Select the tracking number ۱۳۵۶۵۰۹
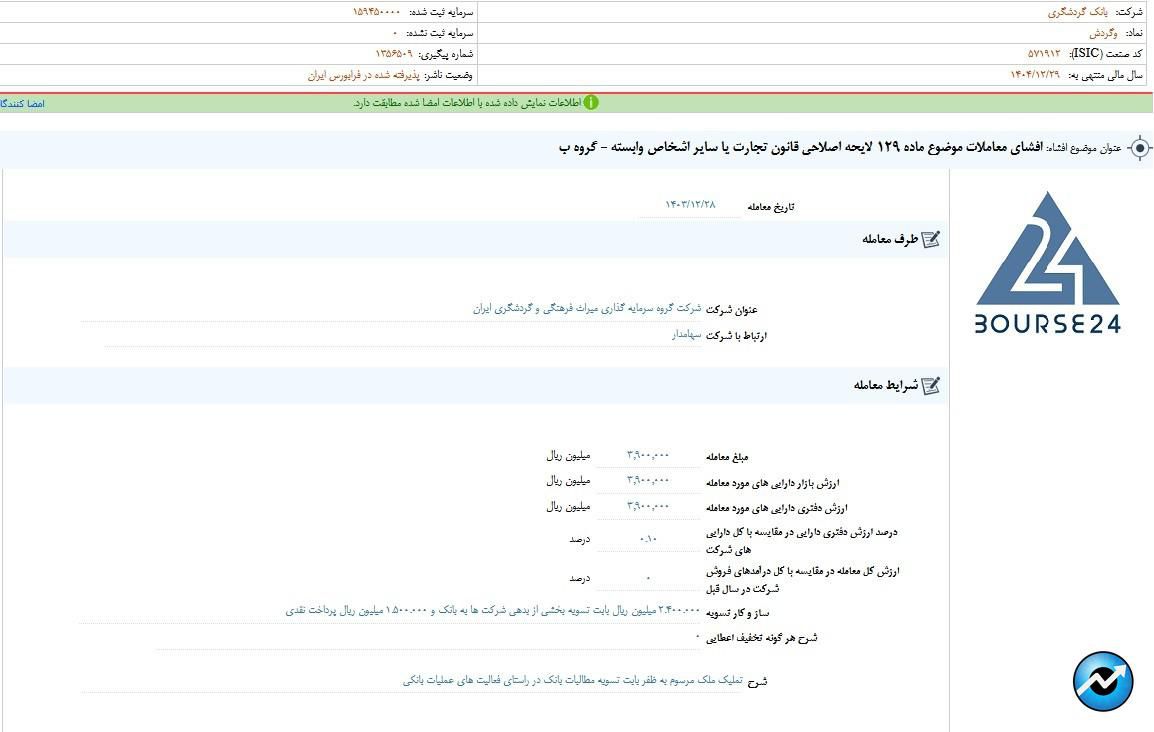This screenshot has height=732, width=1154. 394,54
